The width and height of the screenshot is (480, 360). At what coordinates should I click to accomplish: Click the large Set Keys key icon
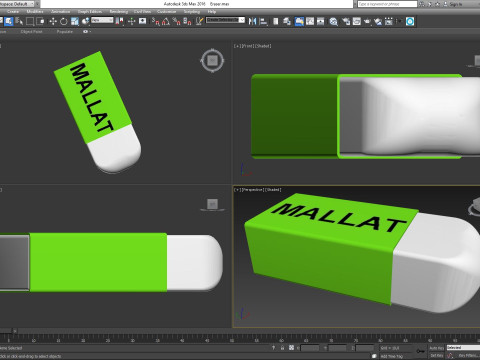point(421,351)
